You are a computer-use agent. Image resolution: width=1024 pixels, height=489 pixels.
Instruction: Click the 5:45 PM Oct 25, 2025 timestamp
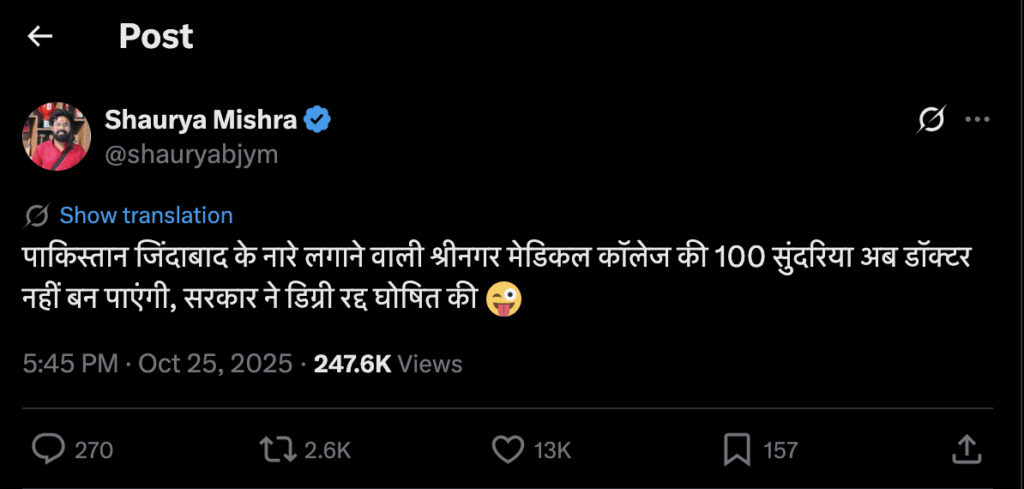(x=158, y=363)
